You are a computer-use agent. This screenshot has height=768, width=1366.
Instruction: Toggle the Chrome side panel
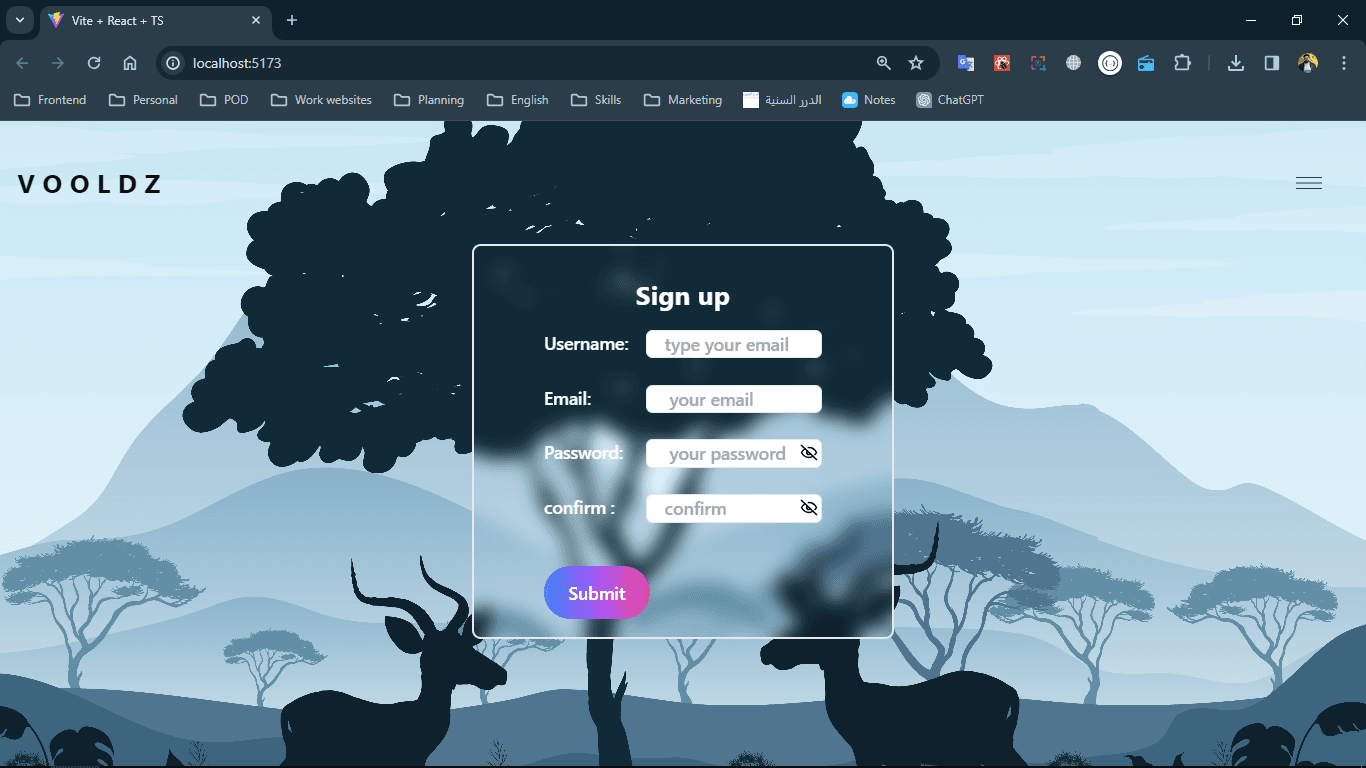click(x=1272, y=63)
